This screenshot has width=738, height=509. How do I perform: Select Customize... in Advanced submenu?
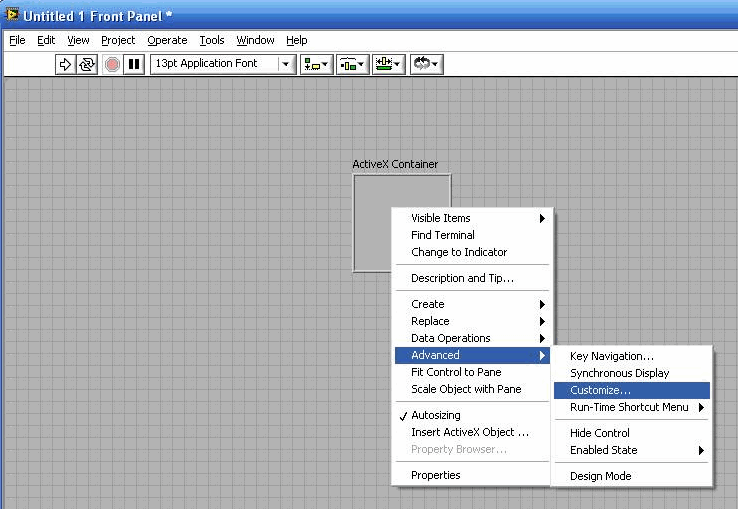pyautogui.click(x=600, y=390)
